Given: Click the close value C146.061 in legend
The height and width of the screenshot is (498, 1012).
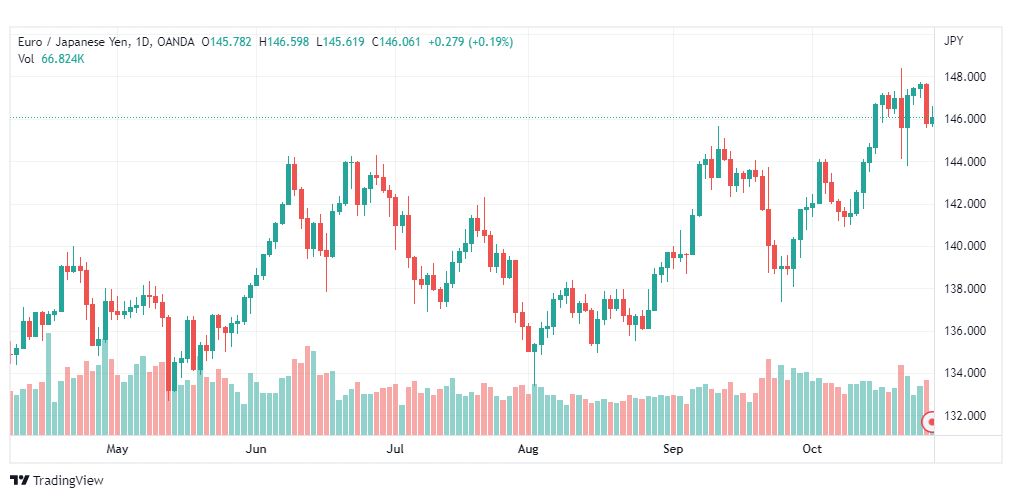Looking at the screenshot, I should pyautogui.click(x=394, y=42).
